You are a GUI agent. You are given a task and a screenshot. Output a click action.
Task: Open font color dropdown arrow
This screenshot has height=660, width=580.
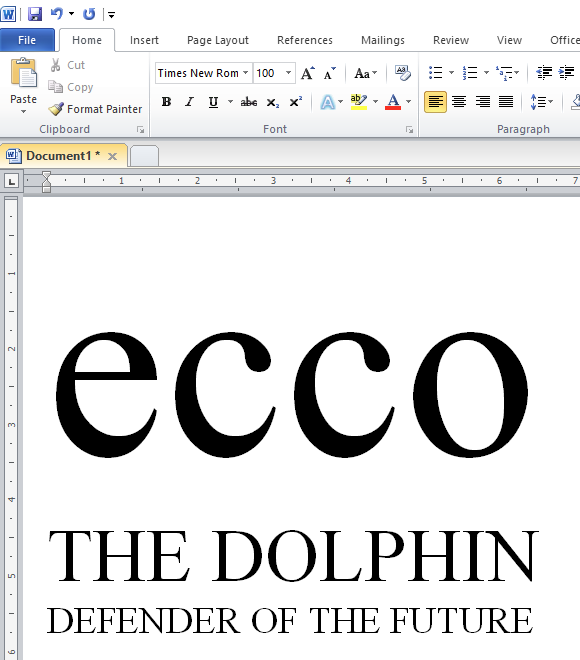tap(408, 102)
